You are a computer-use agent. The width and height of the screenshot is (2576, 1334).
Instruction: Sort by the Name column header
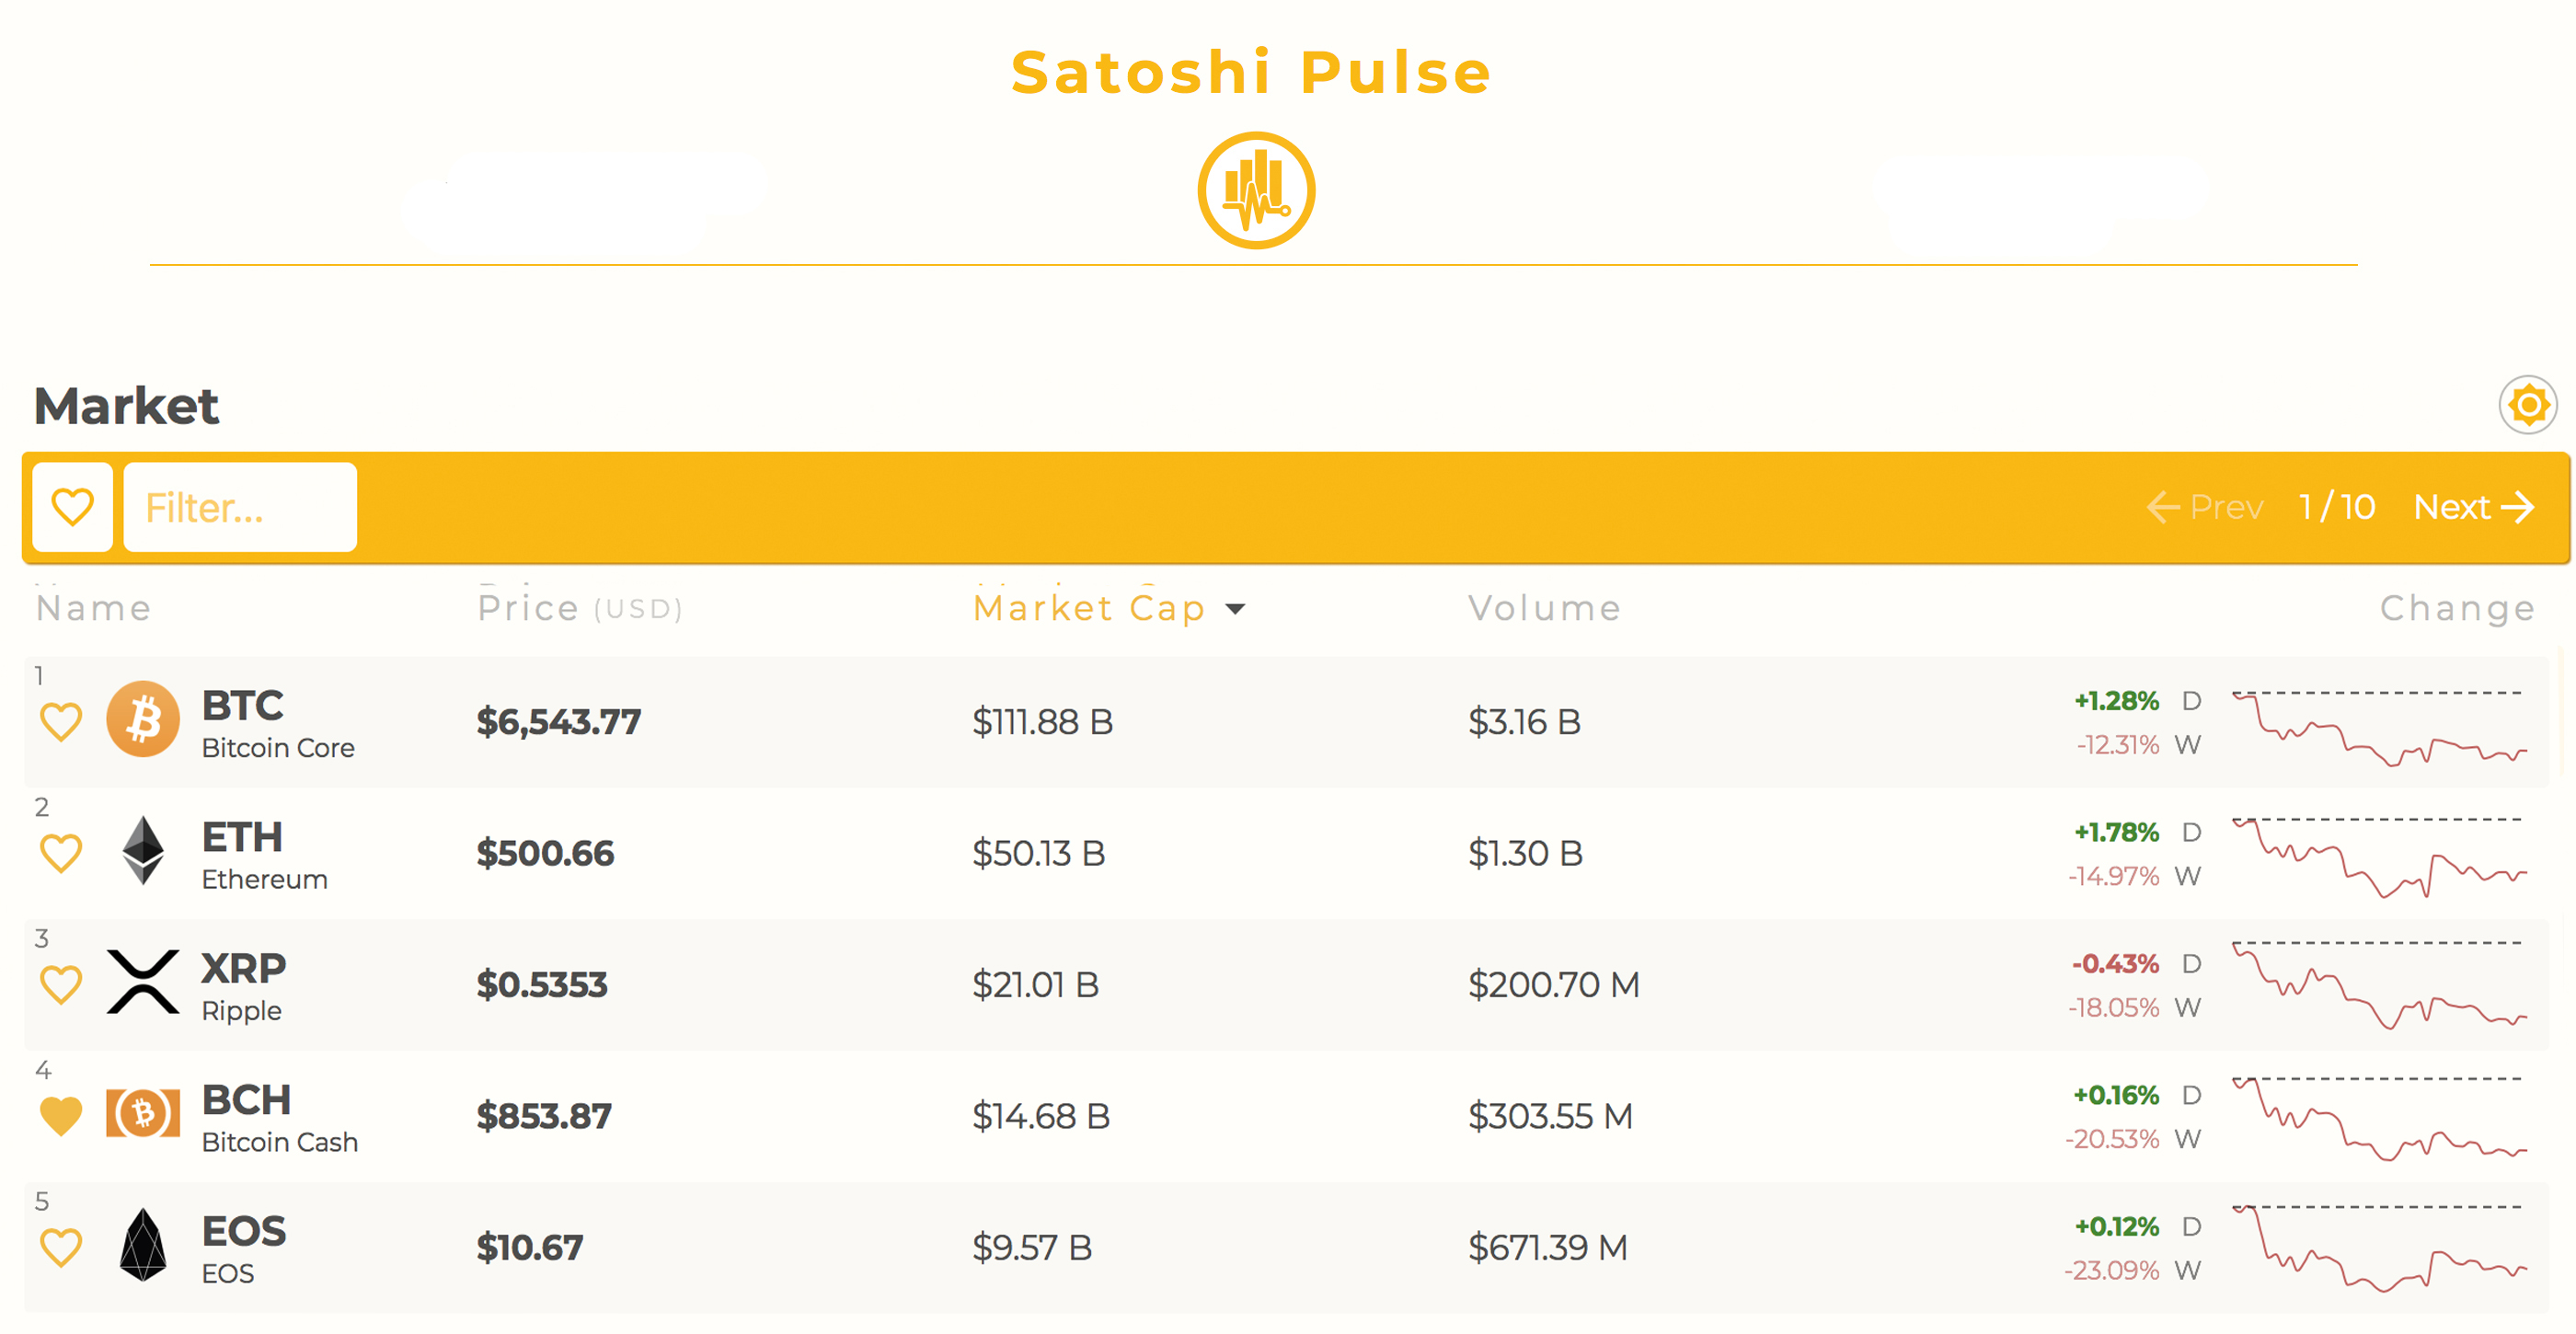click(93, 607)
